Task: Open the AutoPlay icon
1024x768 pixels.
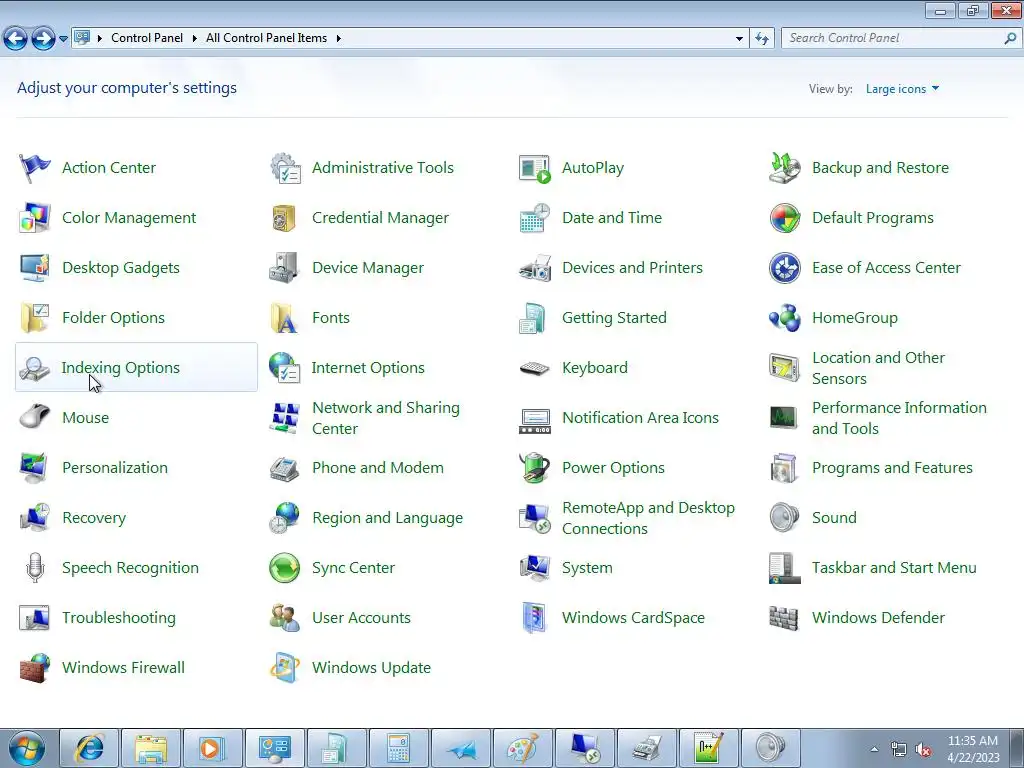Action: point(535,168)
